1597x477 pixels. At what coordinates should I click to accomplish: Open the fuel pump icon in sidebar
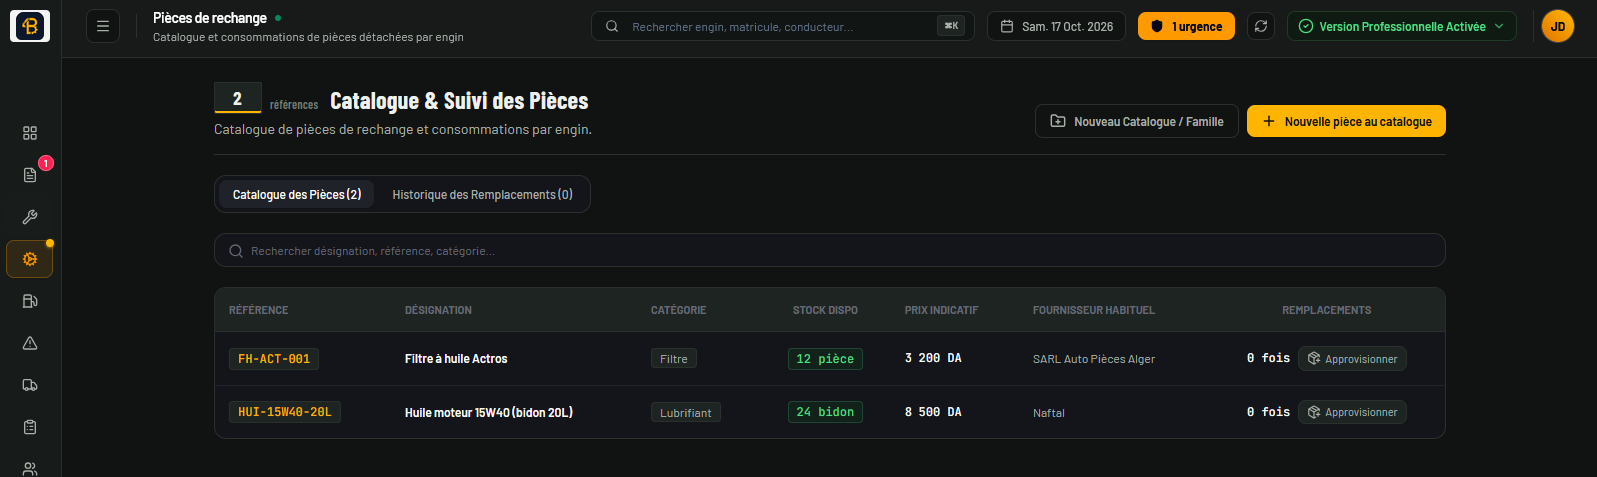click(x=30, y=301)
